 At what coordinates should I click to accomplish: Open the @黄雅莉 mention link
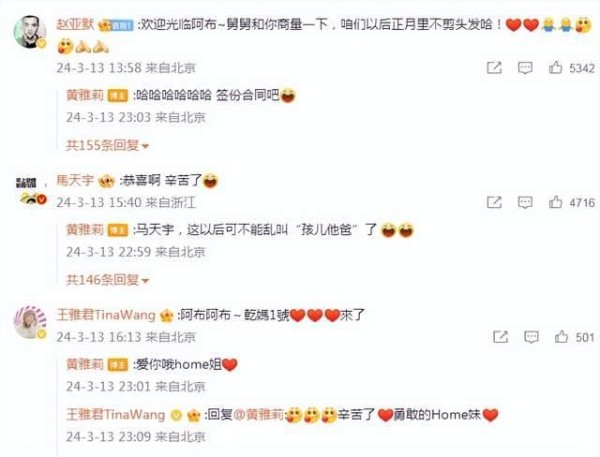click(x=258, y=415)
